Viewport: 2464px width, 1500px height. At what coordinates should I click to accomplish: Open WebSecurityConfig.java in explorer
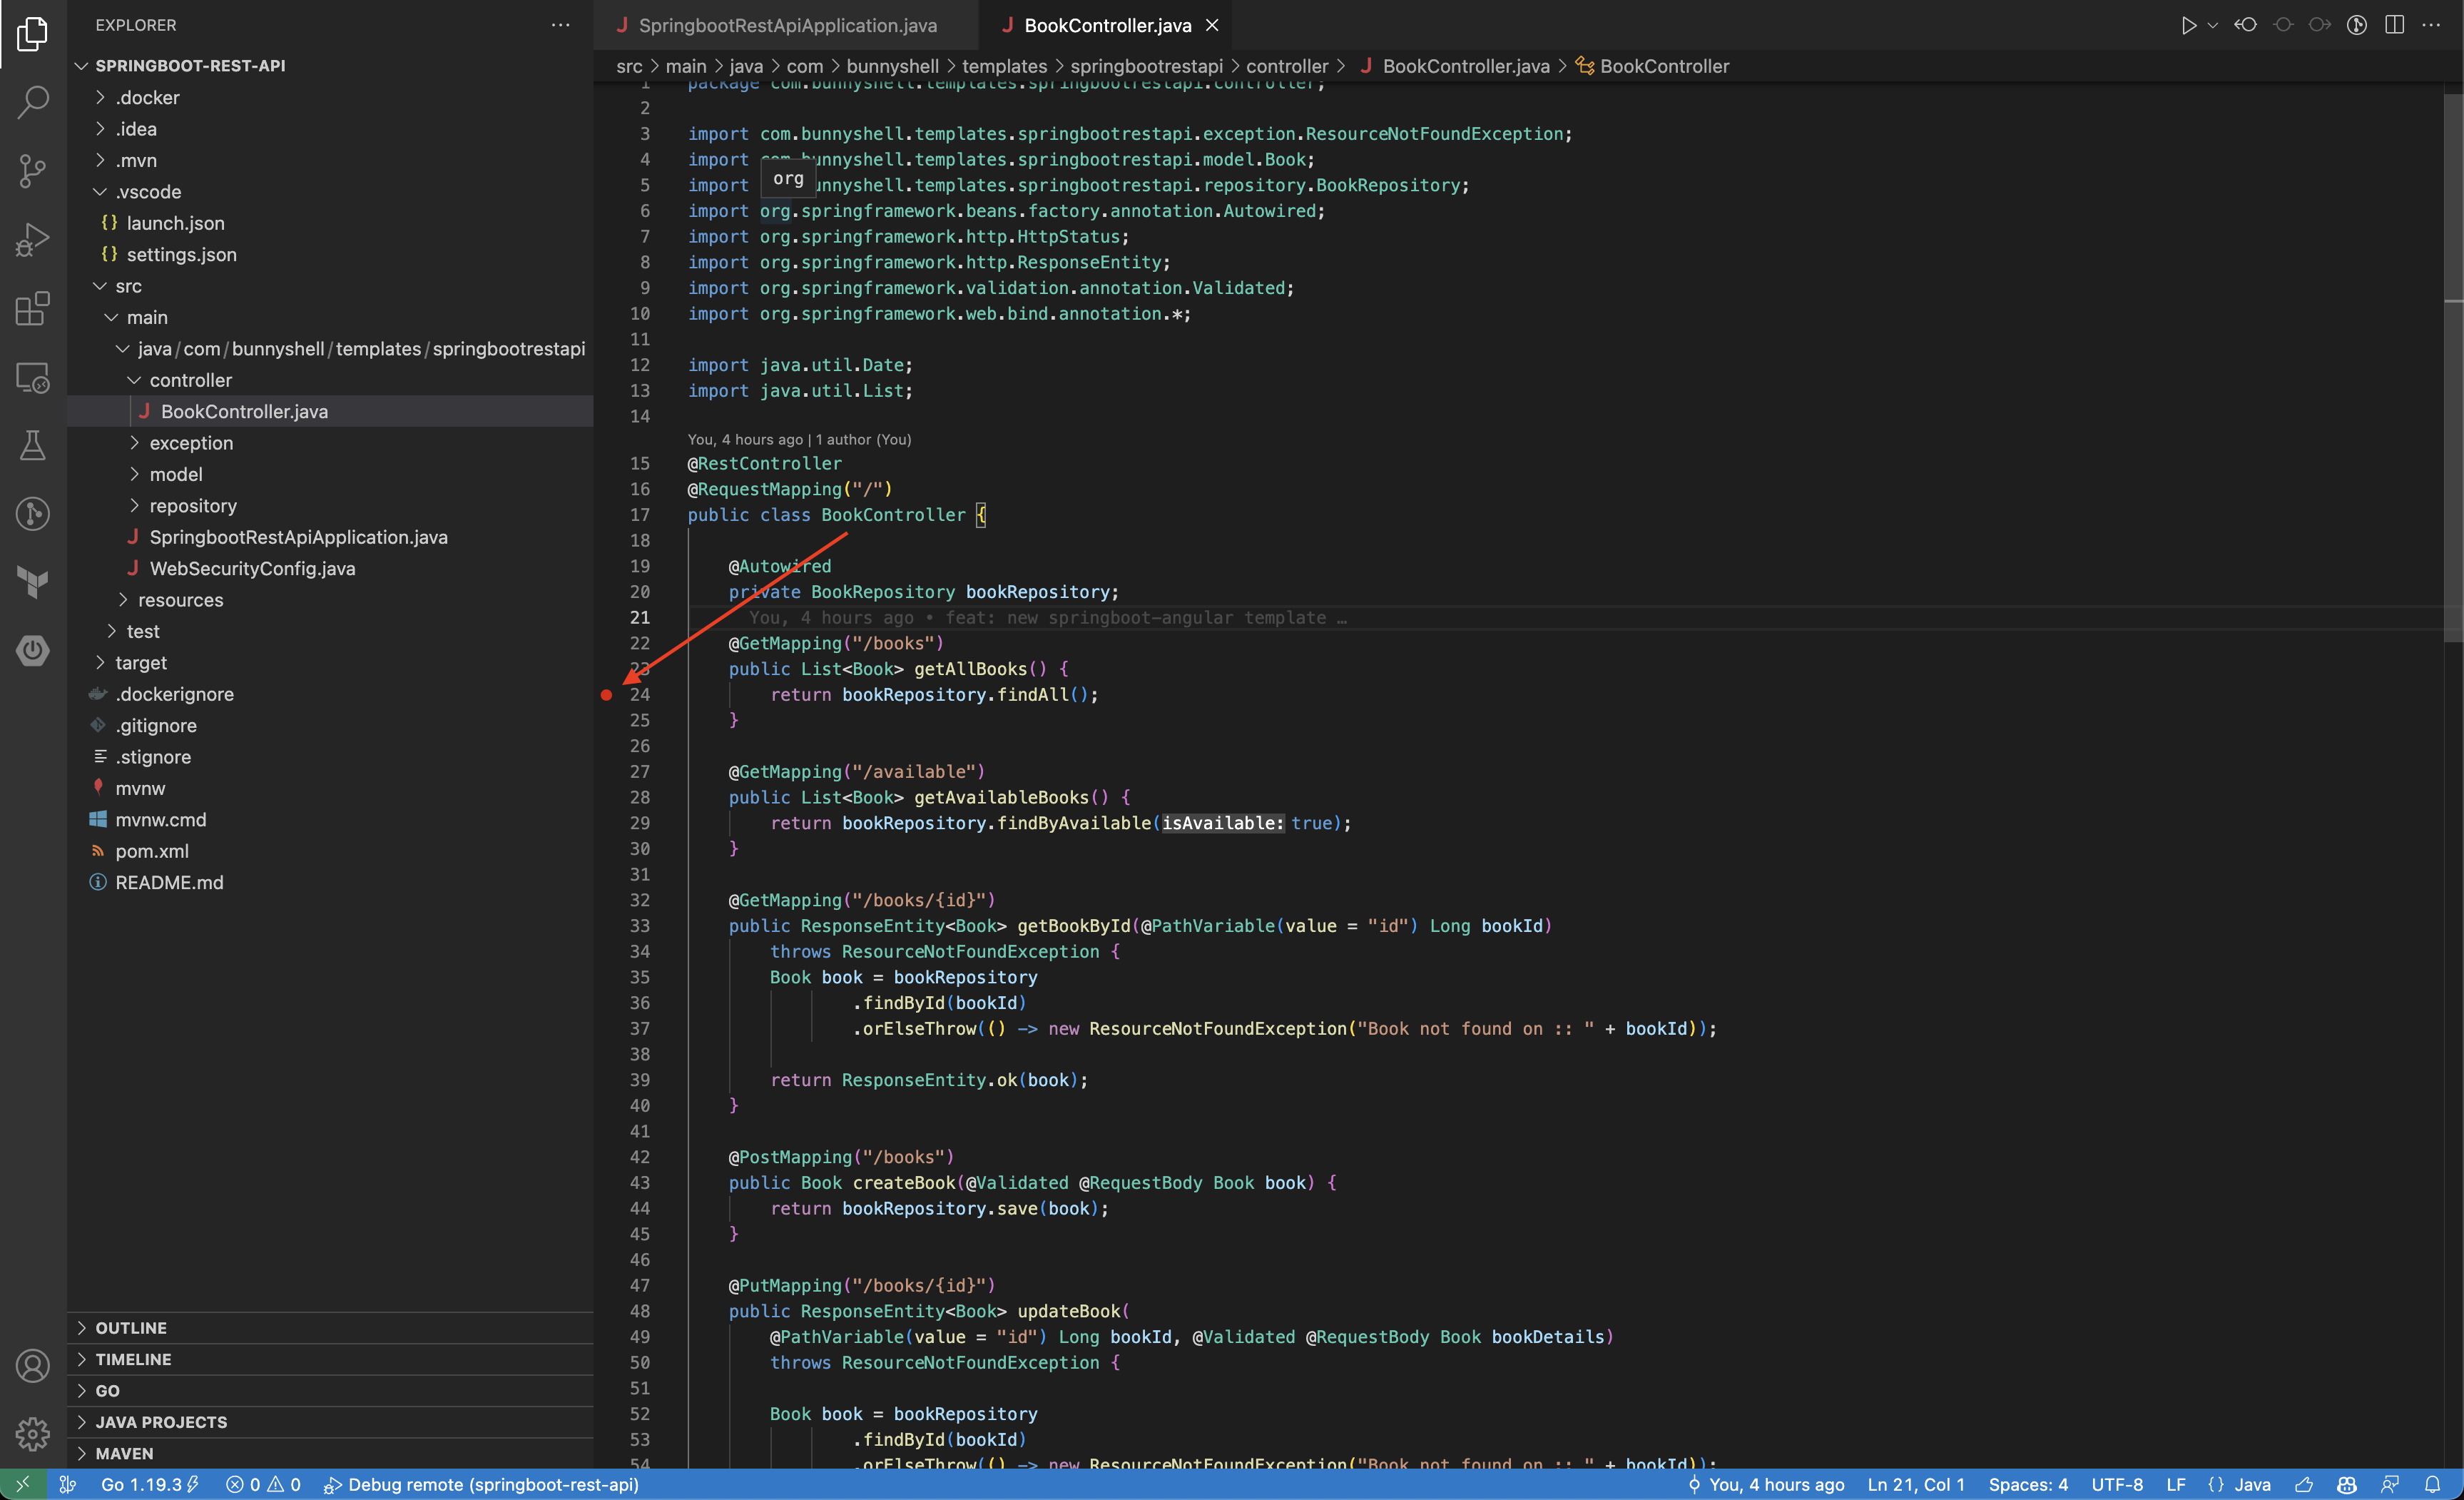330,569
